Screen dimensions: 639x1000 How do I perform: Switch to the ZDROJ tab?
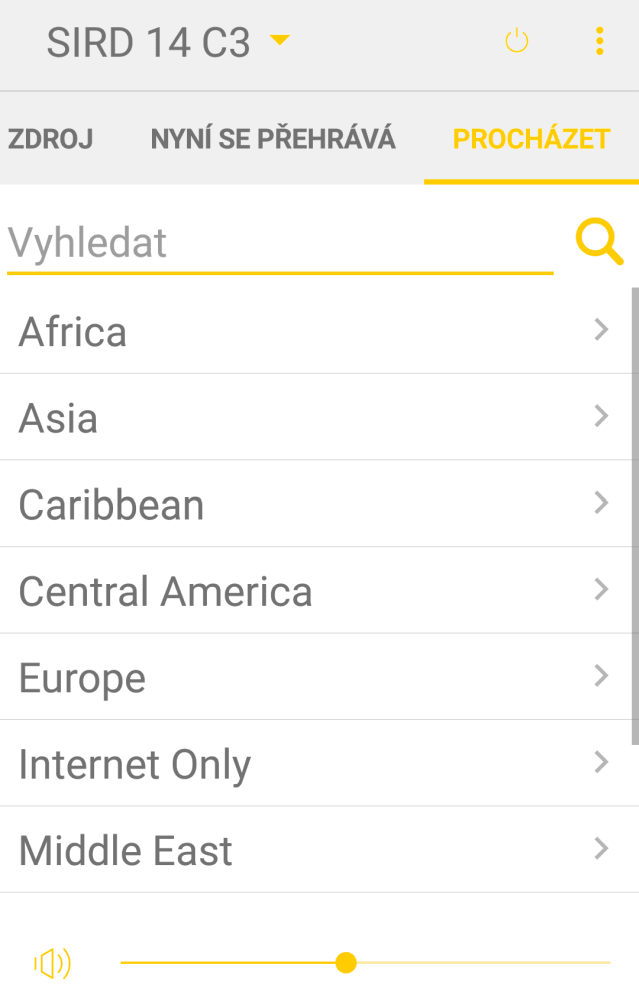pos(50,139)
